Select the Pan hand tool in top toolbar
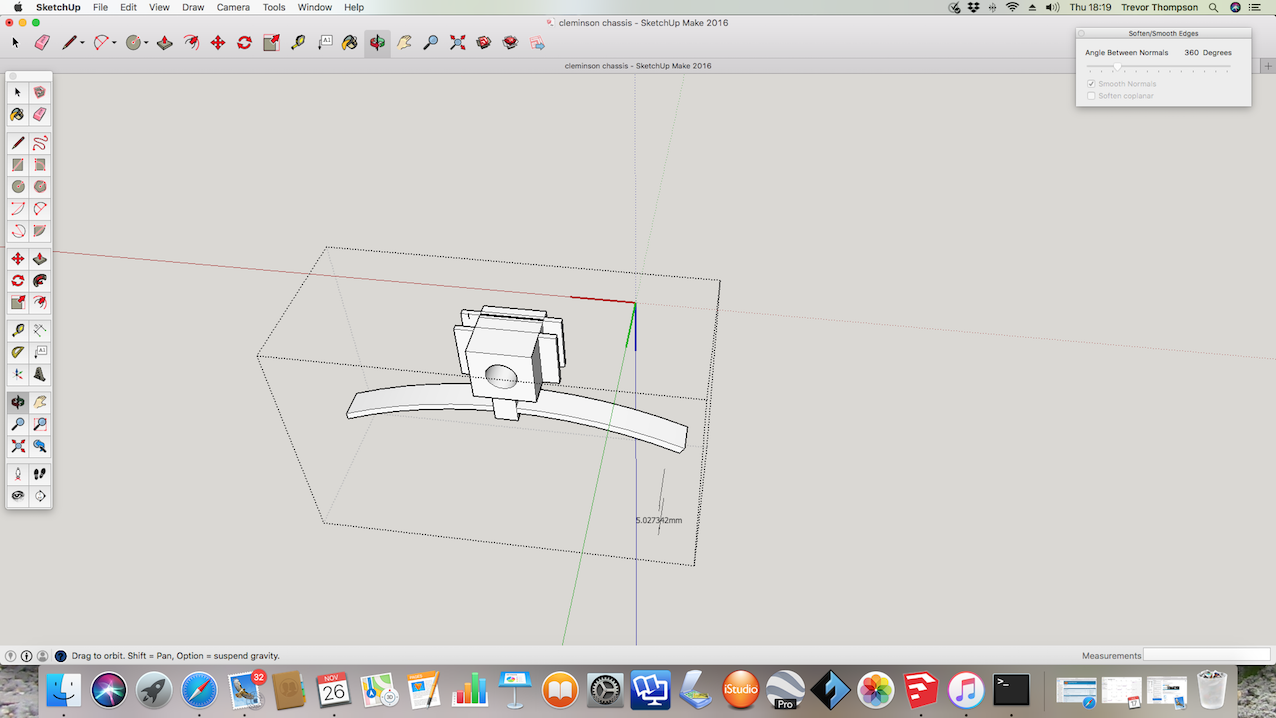The width and height of the screenshot is (1276, 718). [404, 43]
